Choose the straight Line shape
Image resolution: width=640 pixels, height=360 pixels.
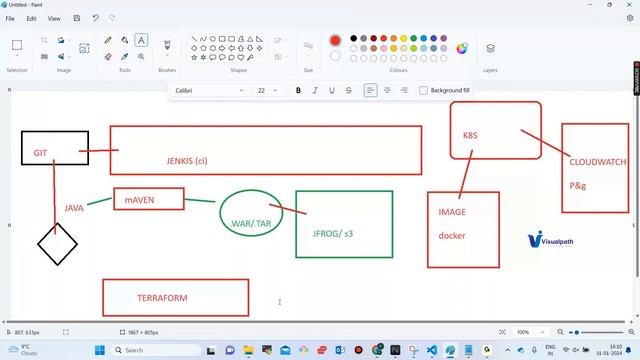(x=194, y=39)
